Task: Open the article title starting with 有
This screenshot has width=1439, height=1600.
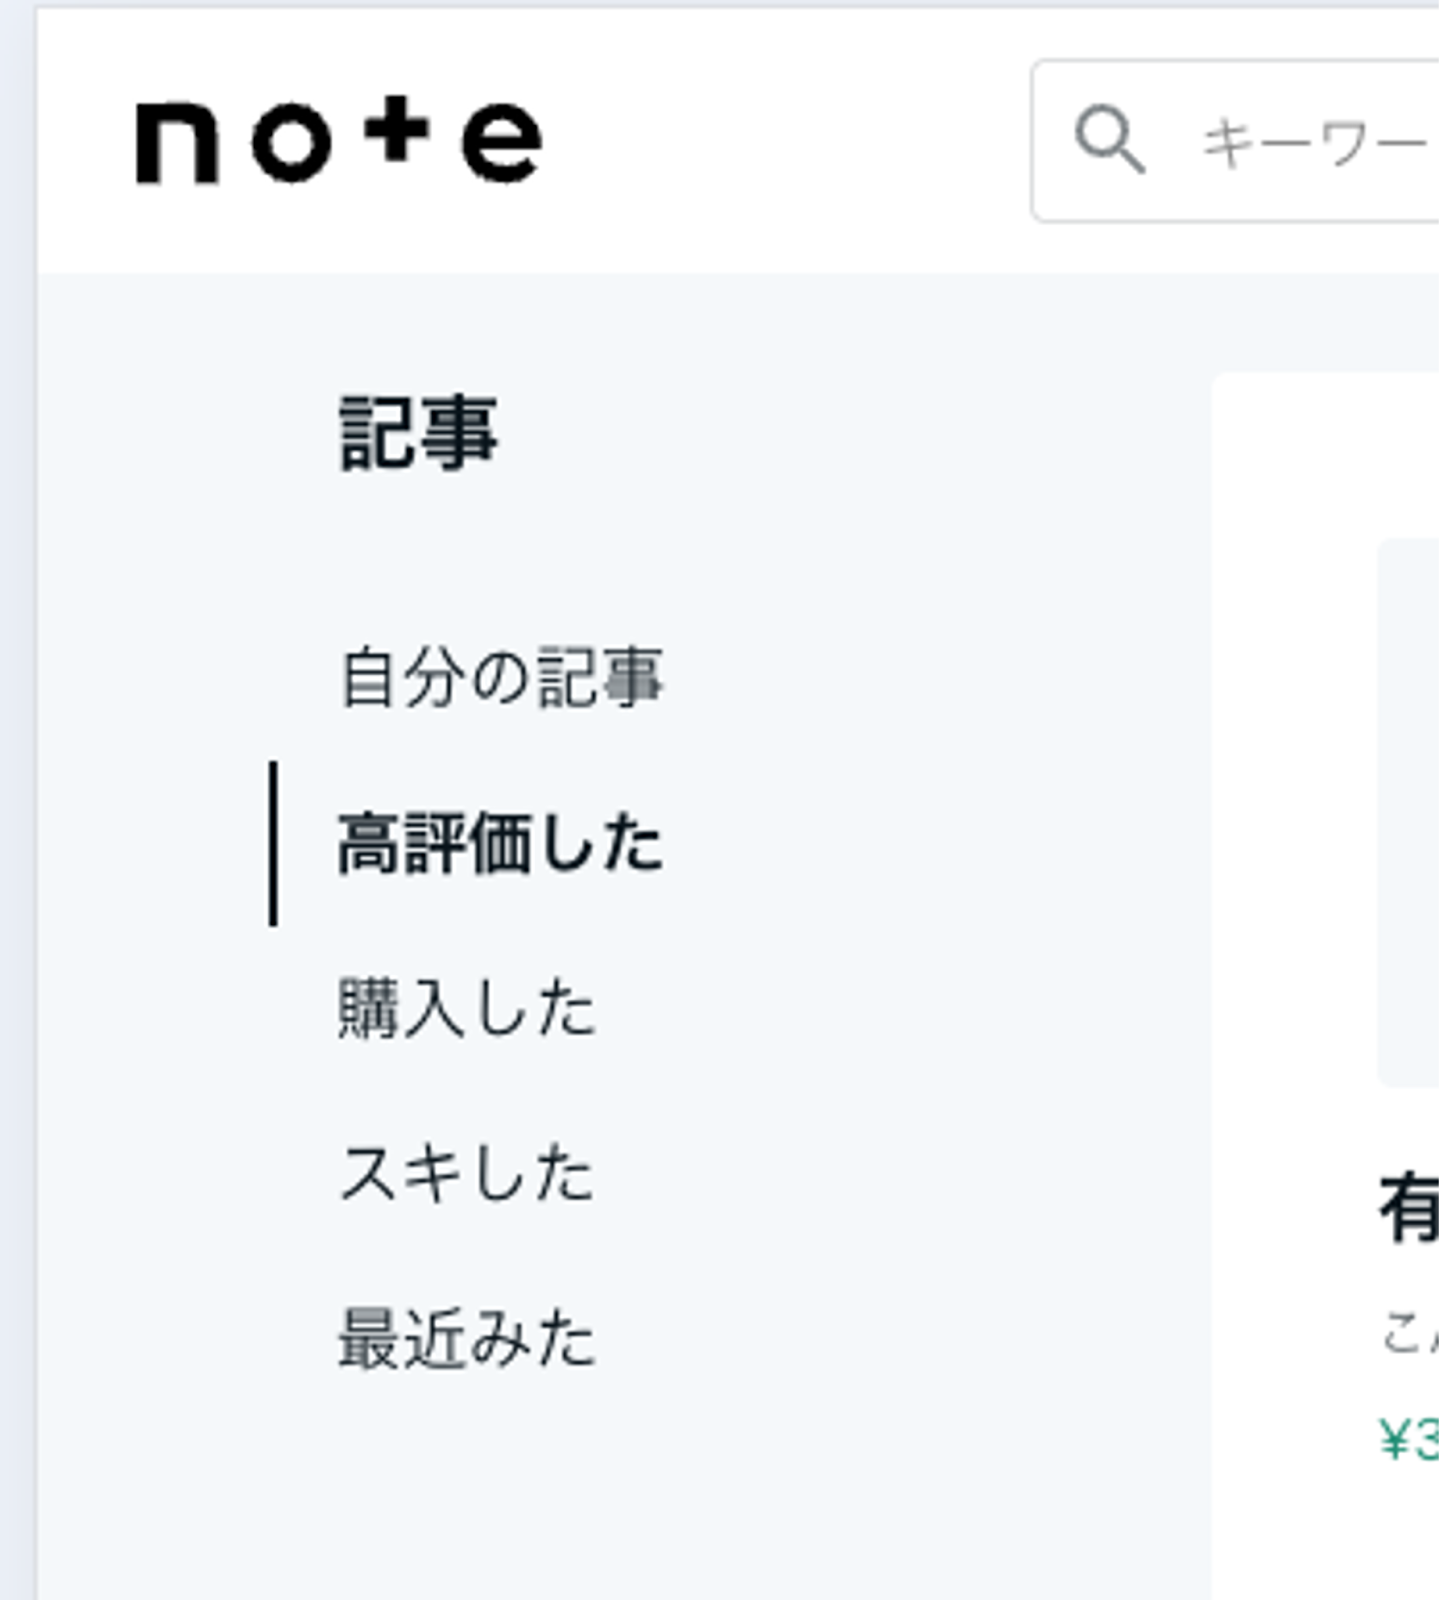Action: (x=1410, y=1210)
